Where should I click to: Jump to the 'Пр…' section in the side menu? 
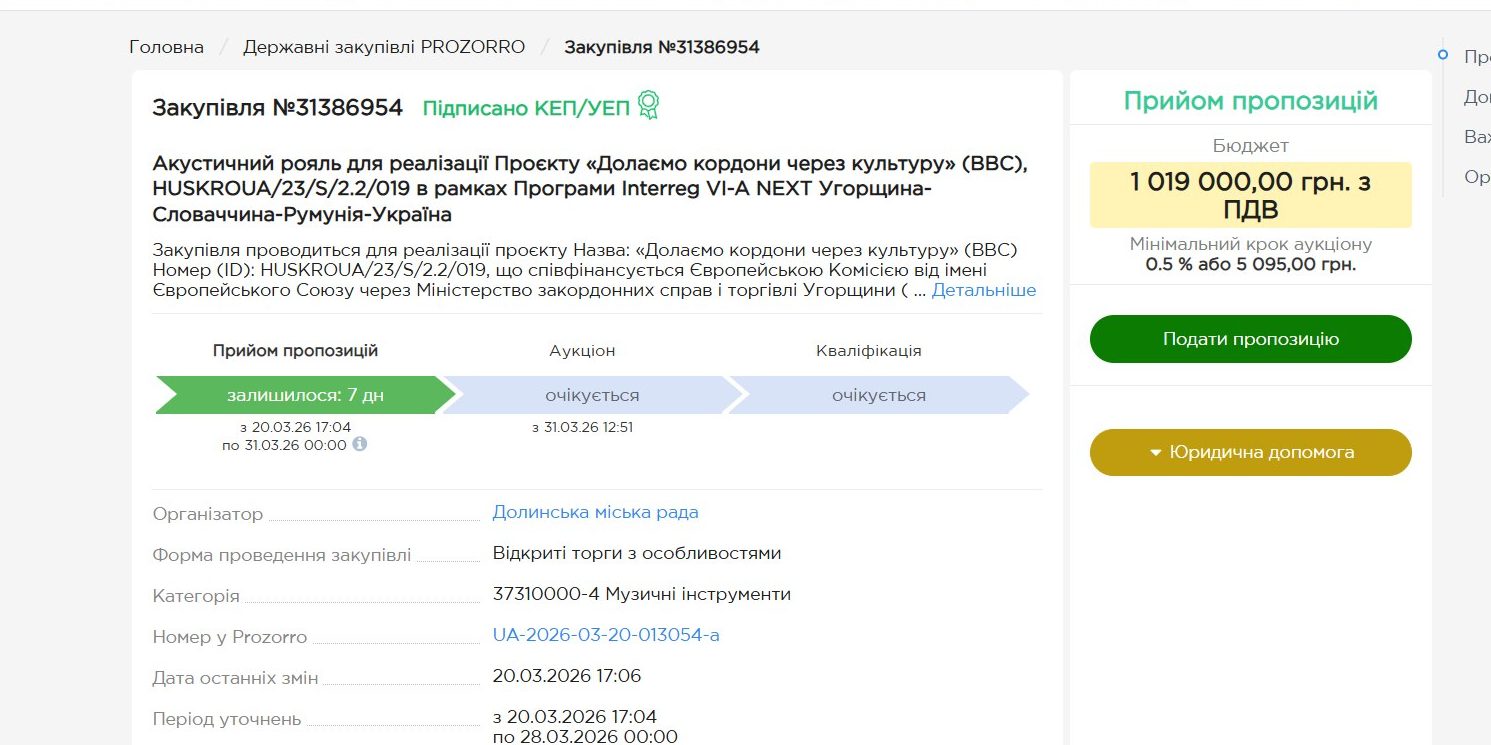1476,57
